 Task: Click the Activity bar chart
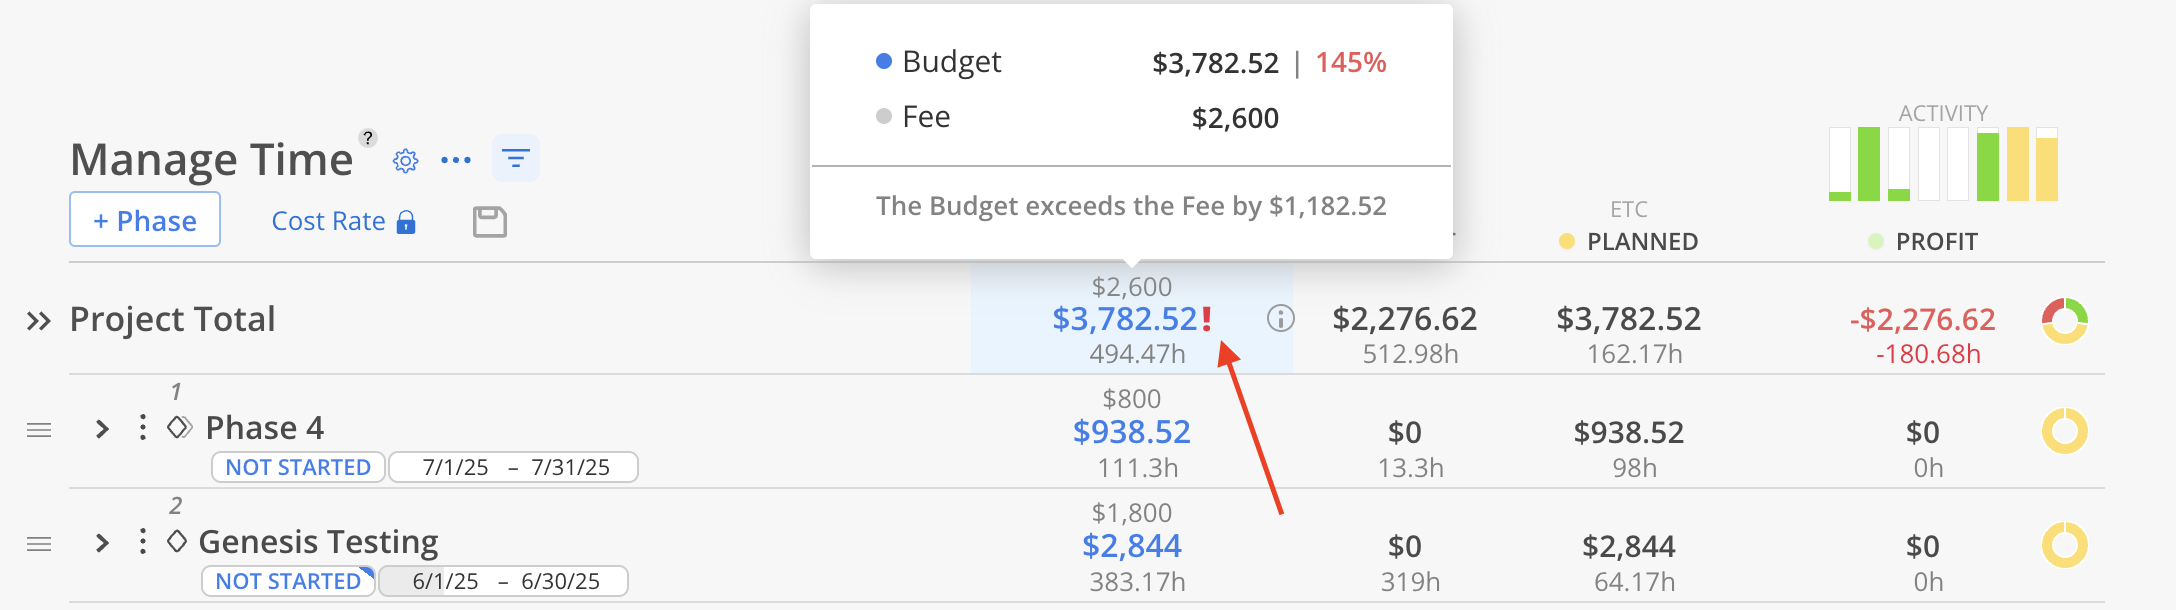click(1943, 163)
